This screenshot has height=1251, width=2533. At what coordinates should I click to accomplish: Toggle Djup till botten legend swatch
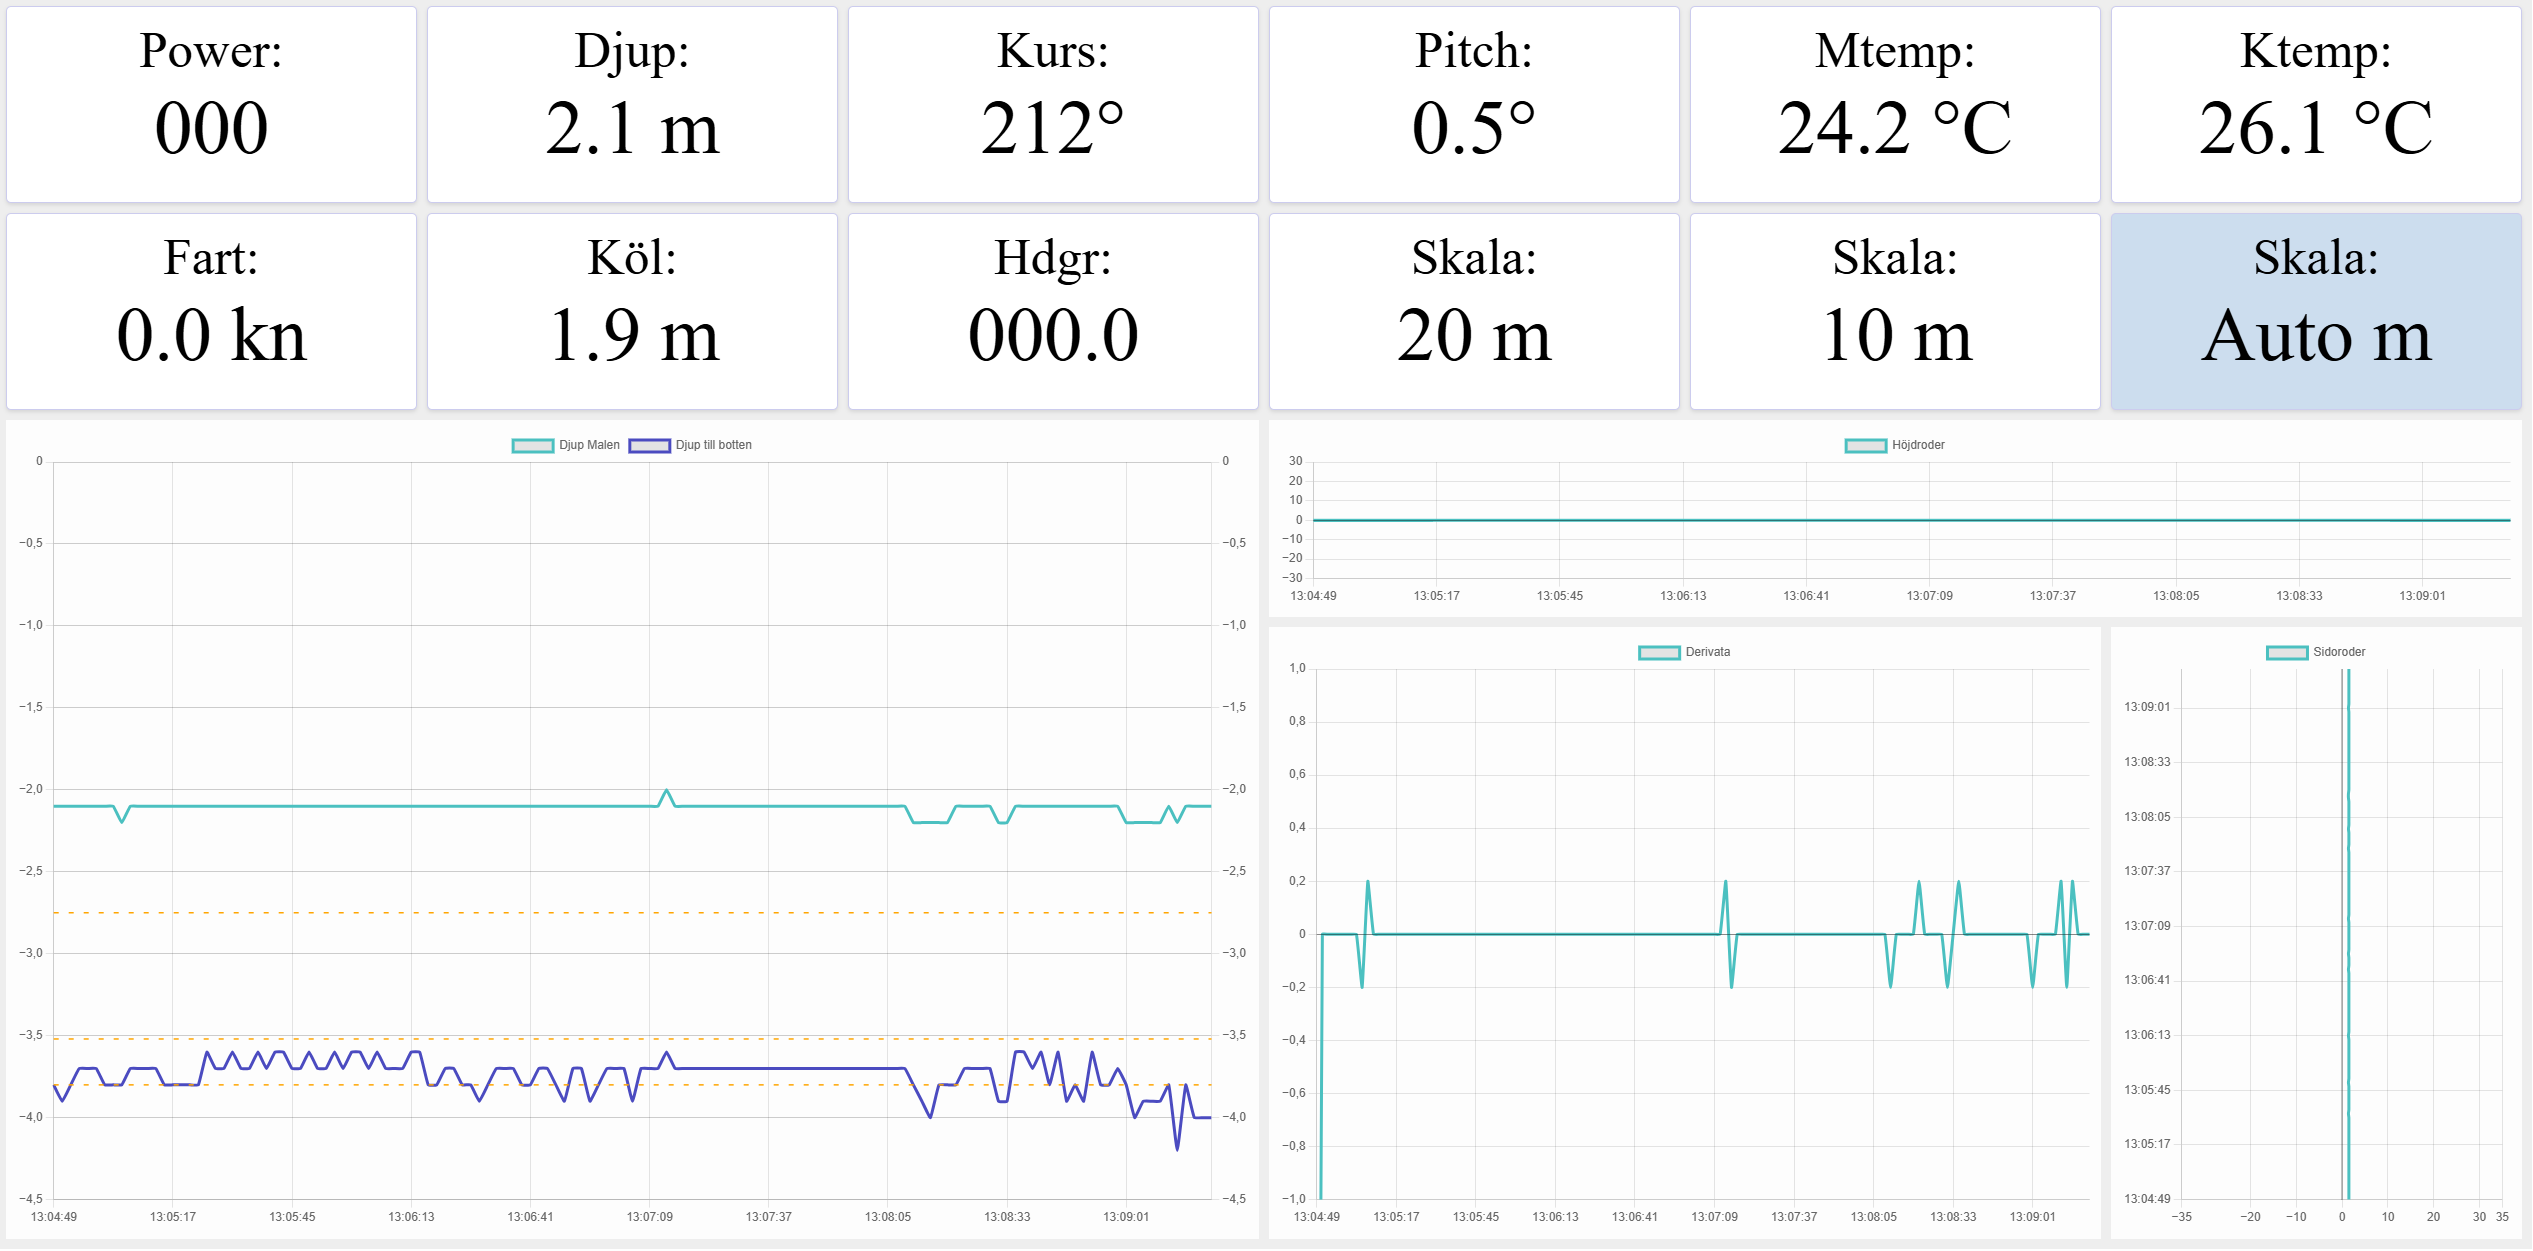pos(649,446)
